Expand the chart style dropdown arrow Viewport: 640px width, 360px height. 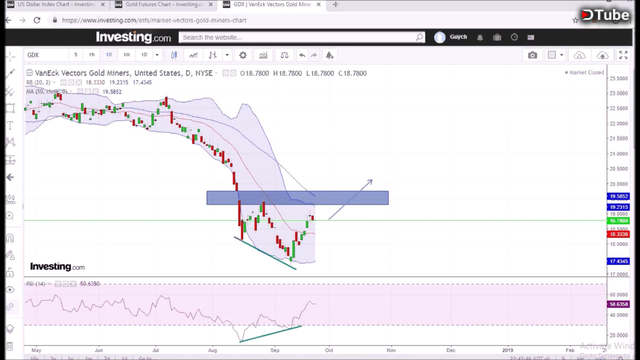[x=227, y=55]
